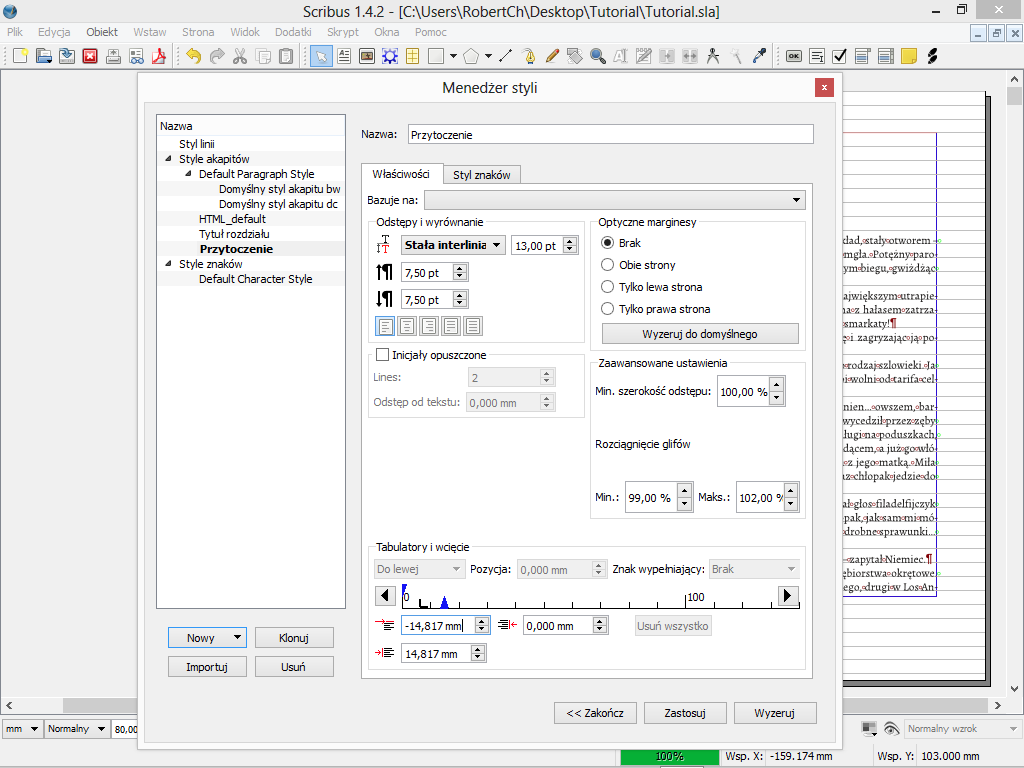Click the Klonuj button

tap(293, 638)
